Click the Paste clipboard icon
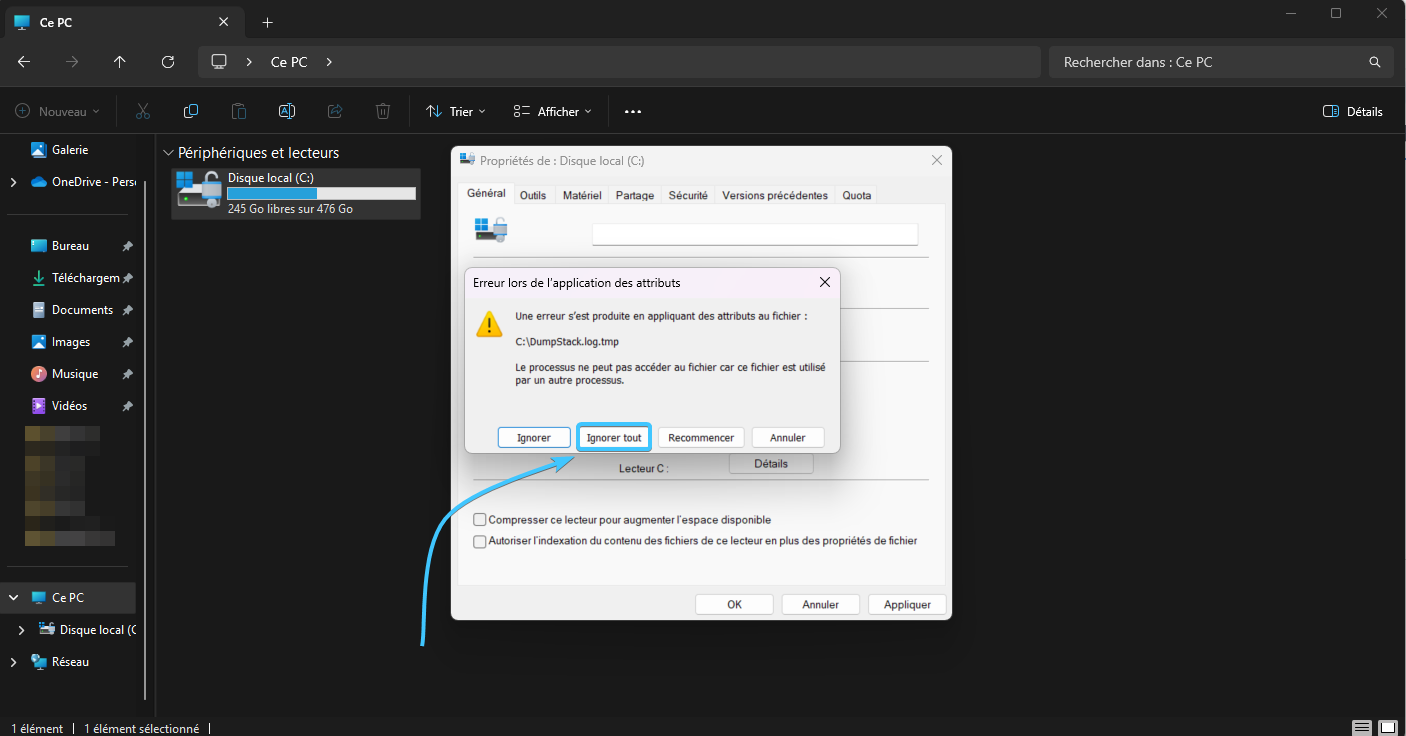The width and height of the screenshot is (1406, 736). click(239, 111)
